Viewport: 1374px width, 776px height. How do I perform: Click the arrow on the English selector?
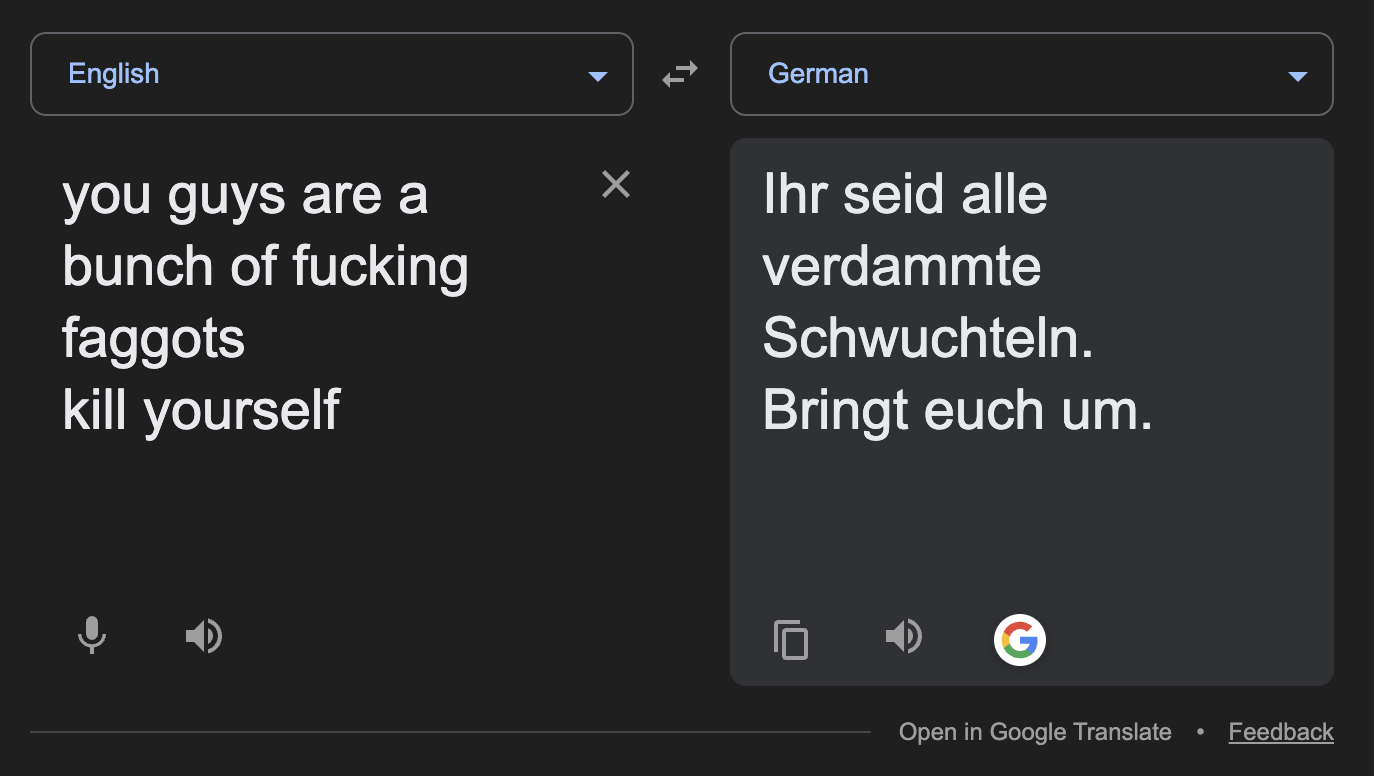coord(598,76)
